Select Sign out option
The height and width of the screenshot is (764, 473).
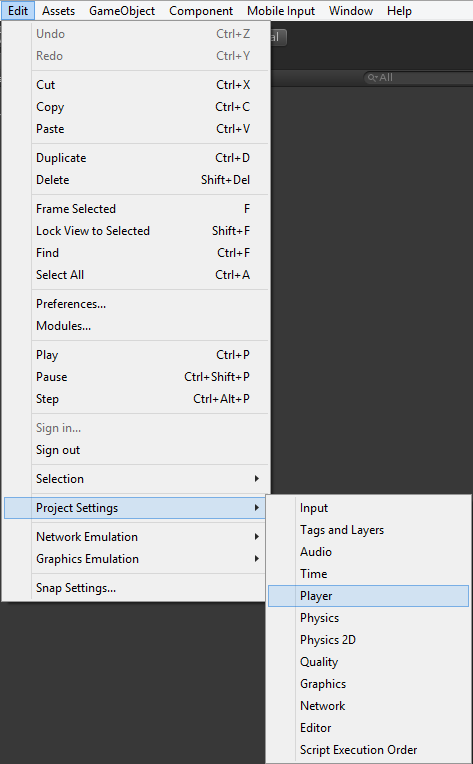pos(135,450)
